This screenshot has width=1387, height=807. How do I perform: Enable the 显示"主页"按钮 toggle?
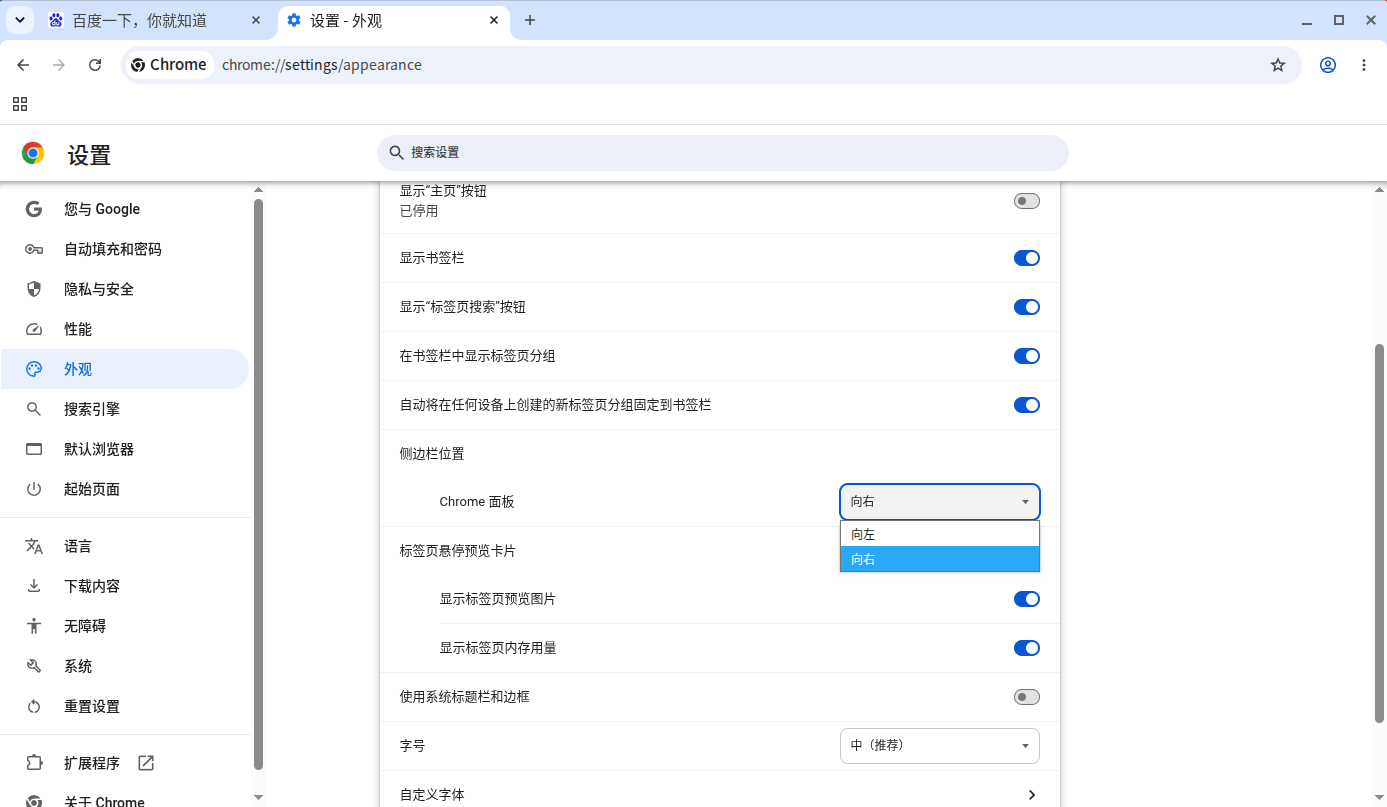[1027, 201]
